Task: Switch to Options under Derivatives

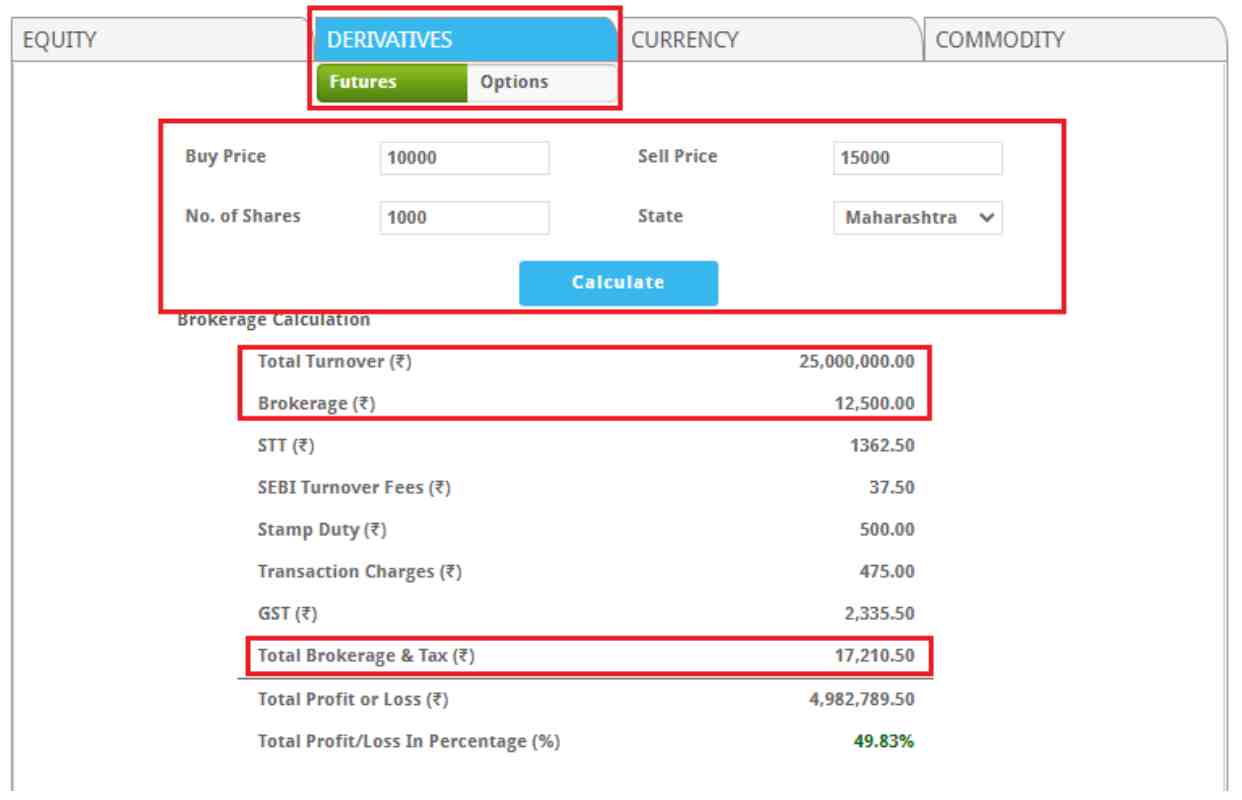Action: (514, 83)
